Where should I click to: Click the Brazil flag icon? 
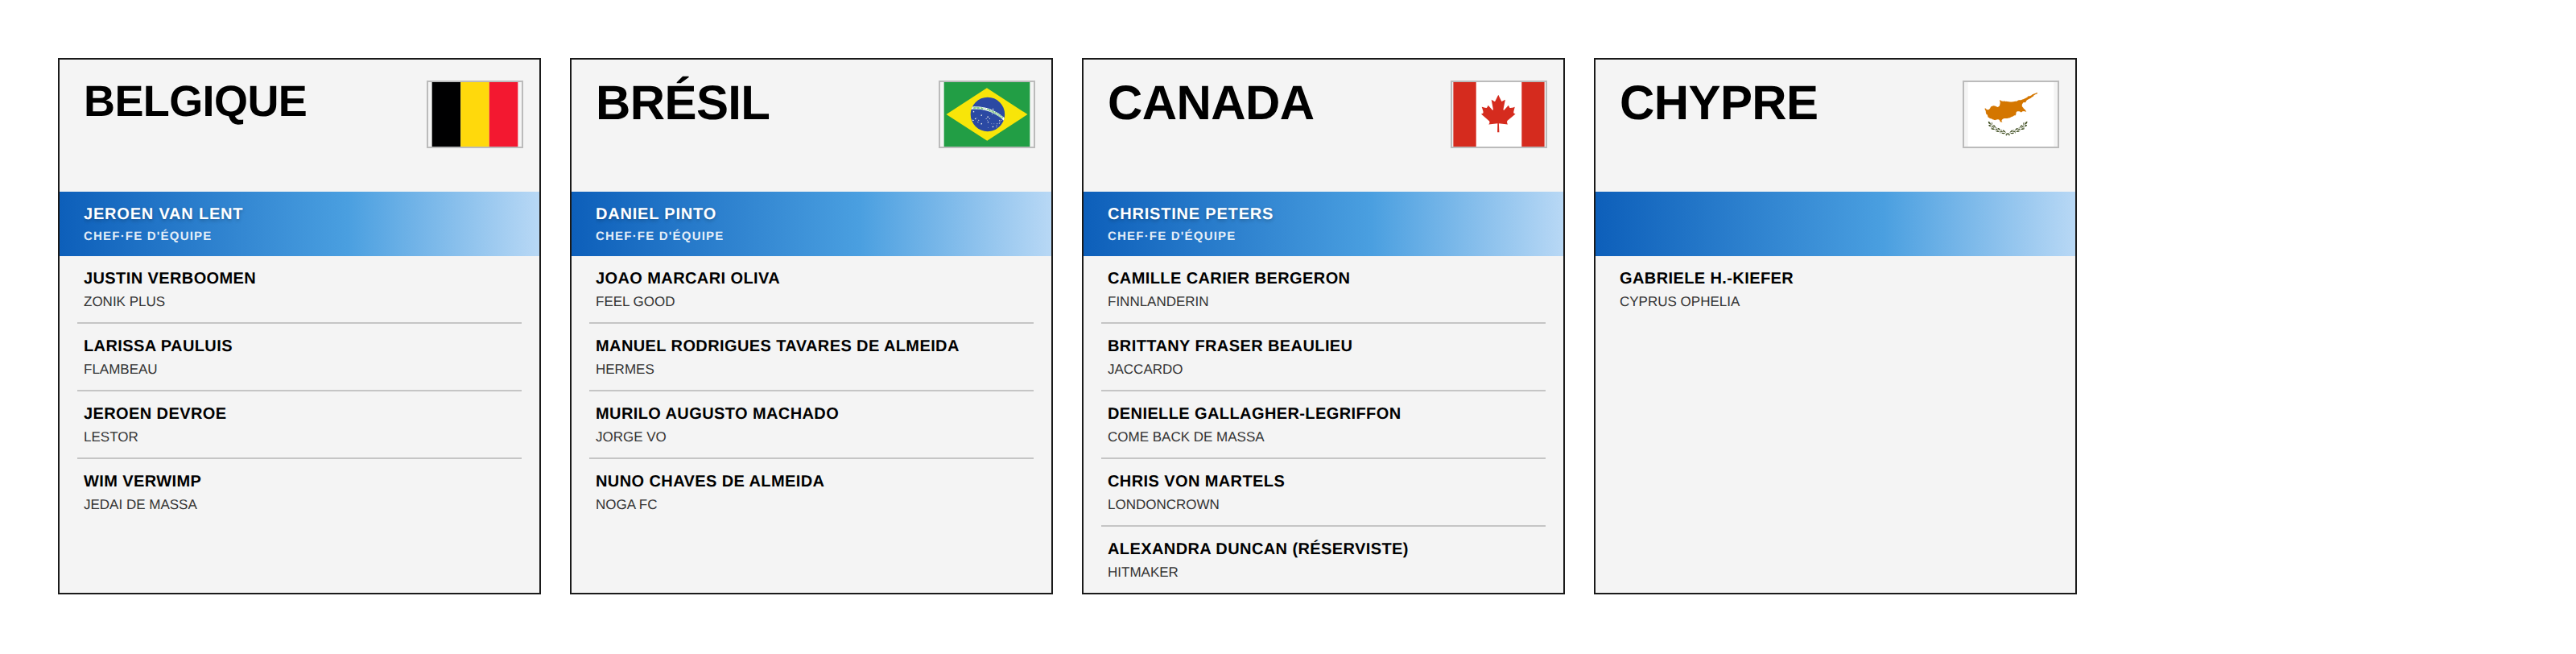[987, 114]
